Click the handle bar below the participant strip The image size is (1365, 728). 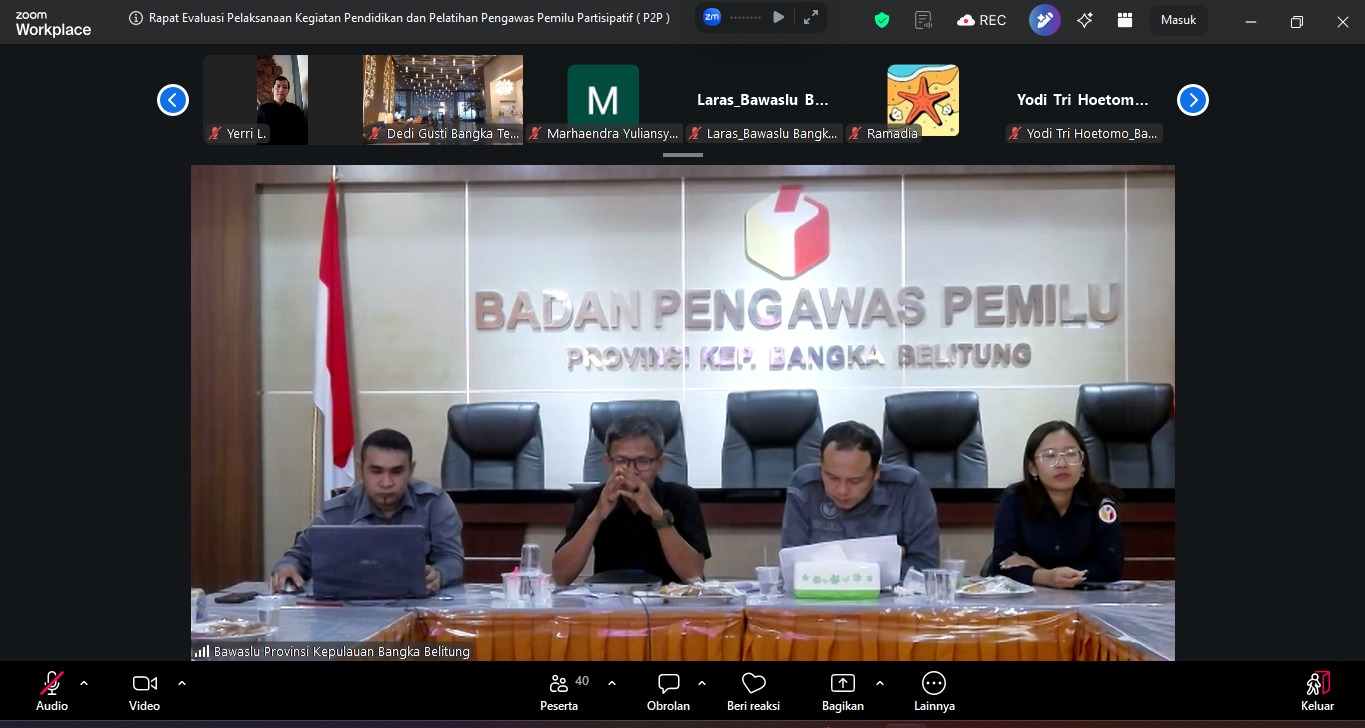(683, 155)
